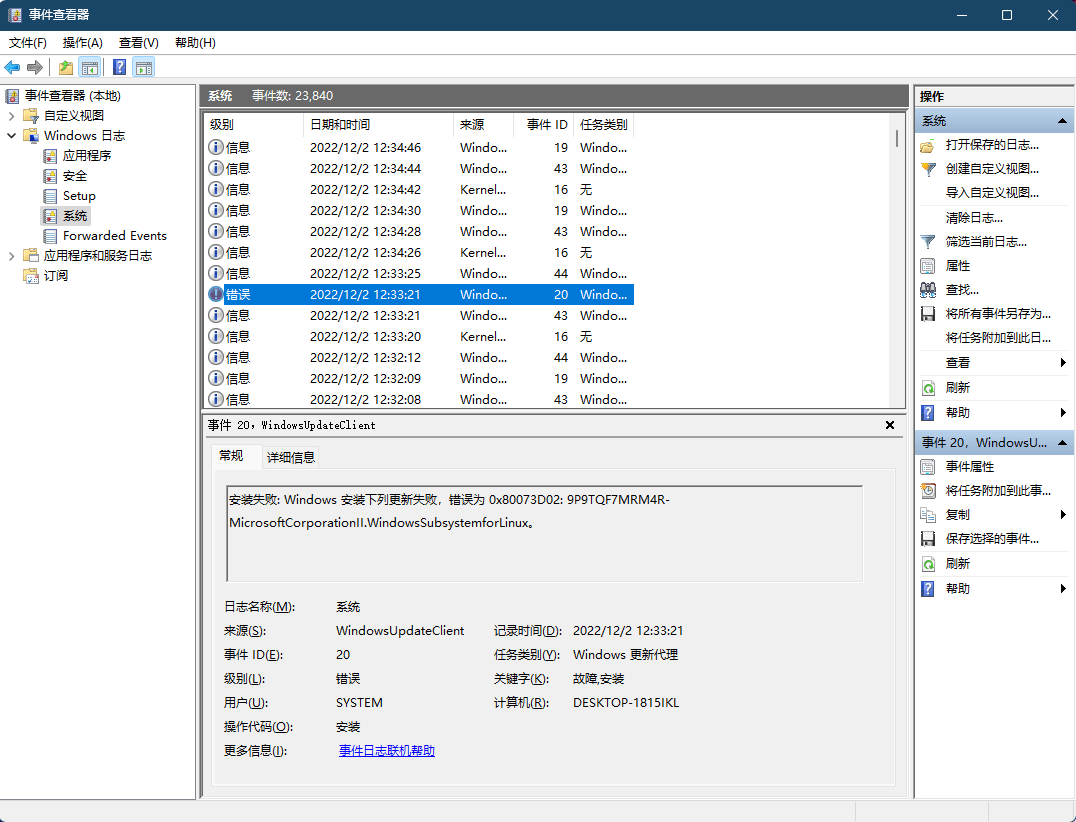The width and height of the screenshot is (1076, 822).
Task: Collapse the 系统 action group
Action: [1063, 120]
